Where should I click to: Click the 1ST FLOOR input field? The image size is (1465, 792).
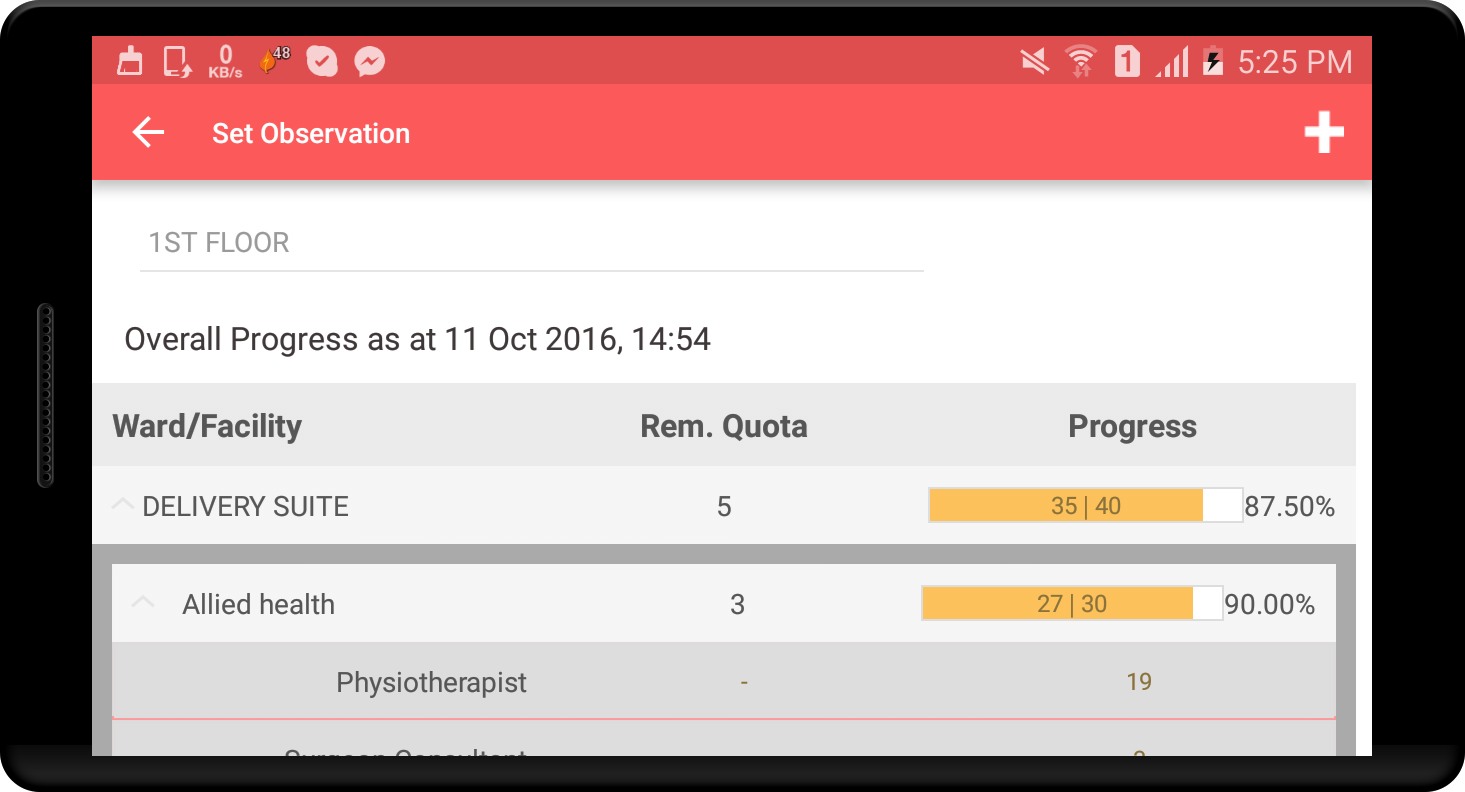click(531, 243)
